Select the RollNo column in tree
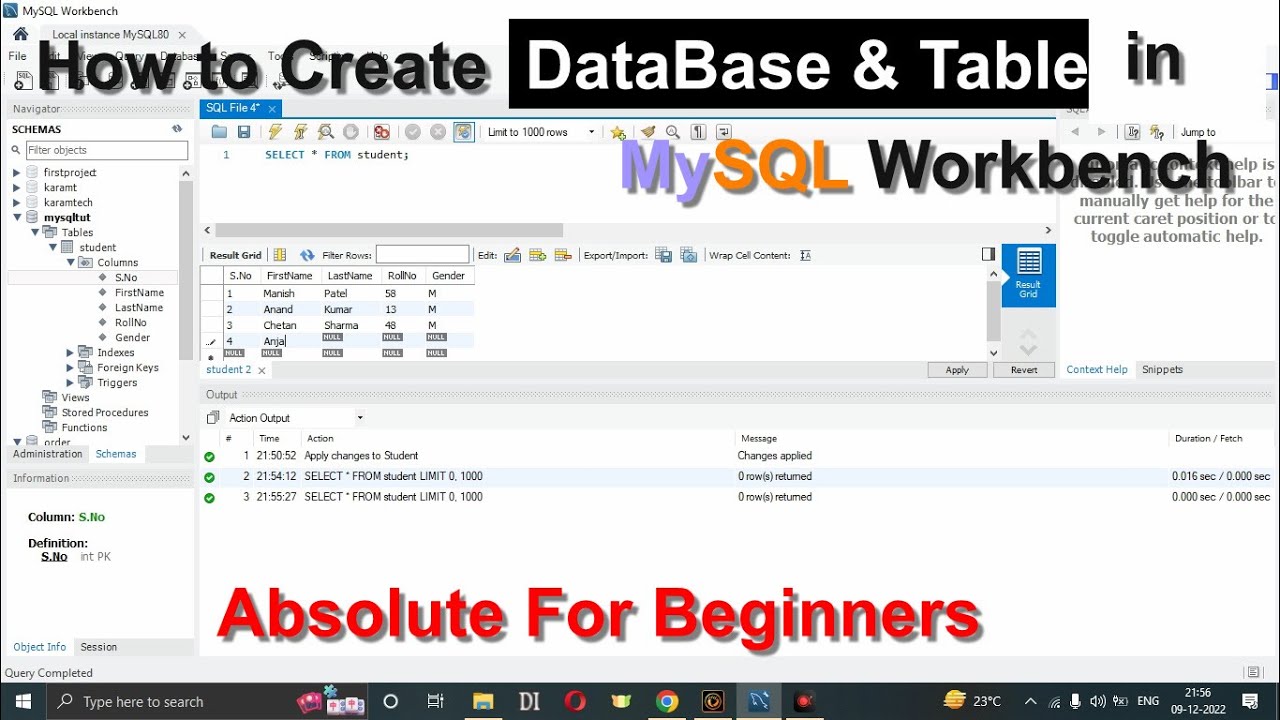This screenshot has height=720, width=1280. coord(130,322)
